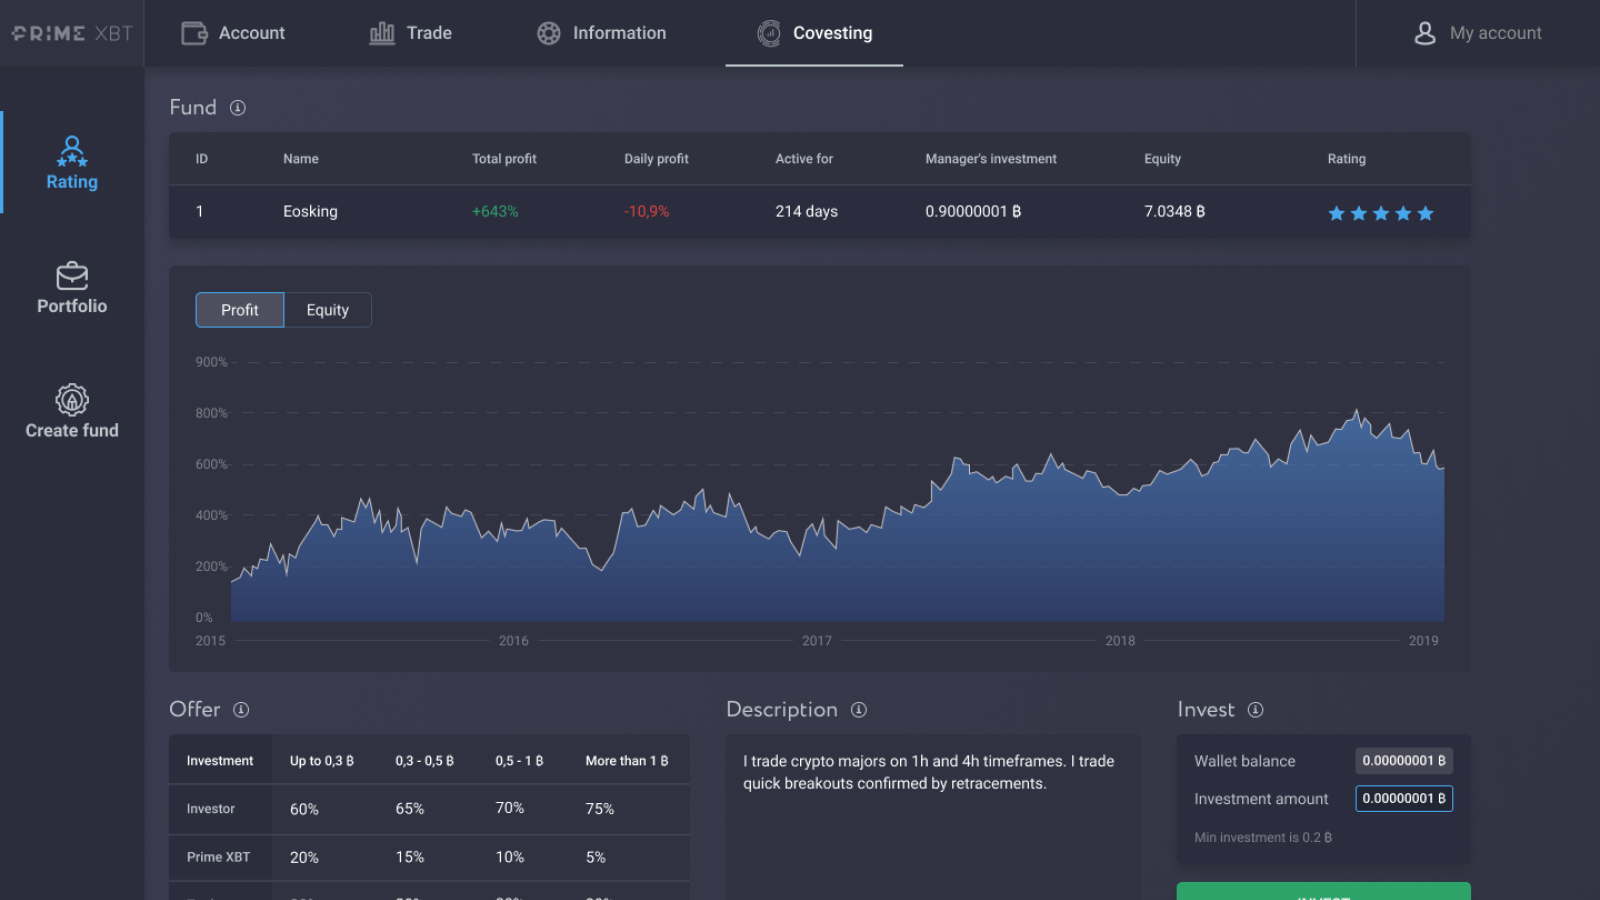
Task: Click the 0.90000001 manager's investment value
Action: pos(973,212)
